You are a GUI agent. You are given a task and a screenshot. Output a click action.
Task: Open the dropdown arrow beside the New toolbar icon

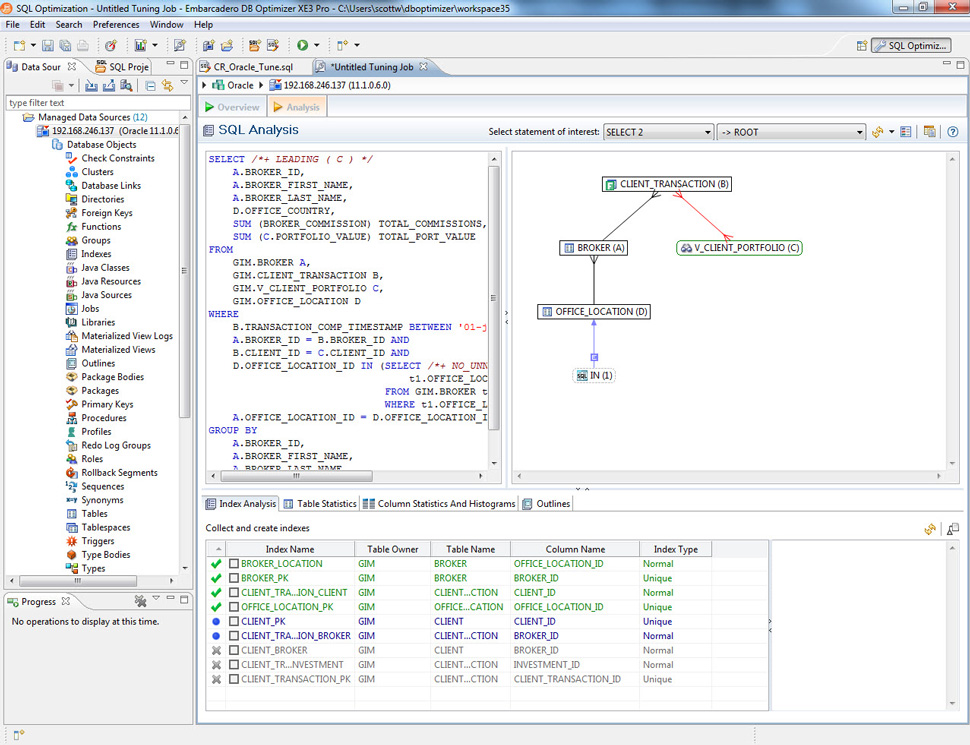(x=33, y=45)
